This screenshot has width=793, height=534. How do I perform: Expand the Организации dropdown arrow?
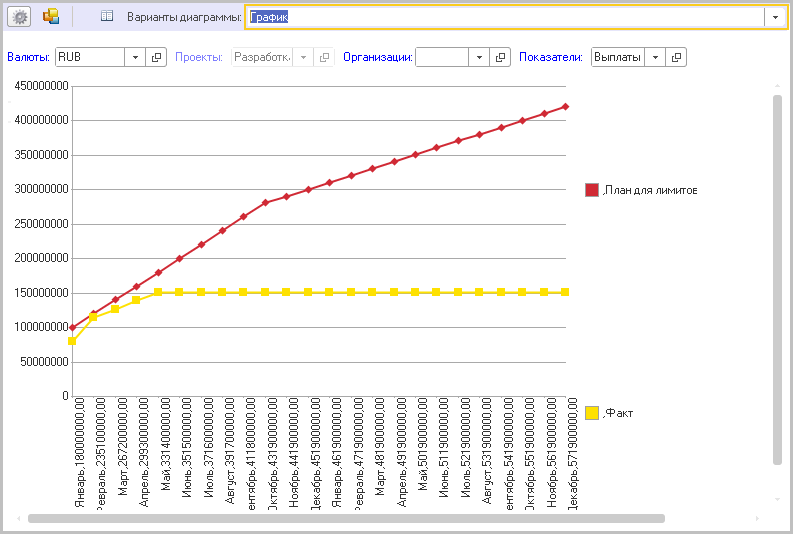click(481, 58)
